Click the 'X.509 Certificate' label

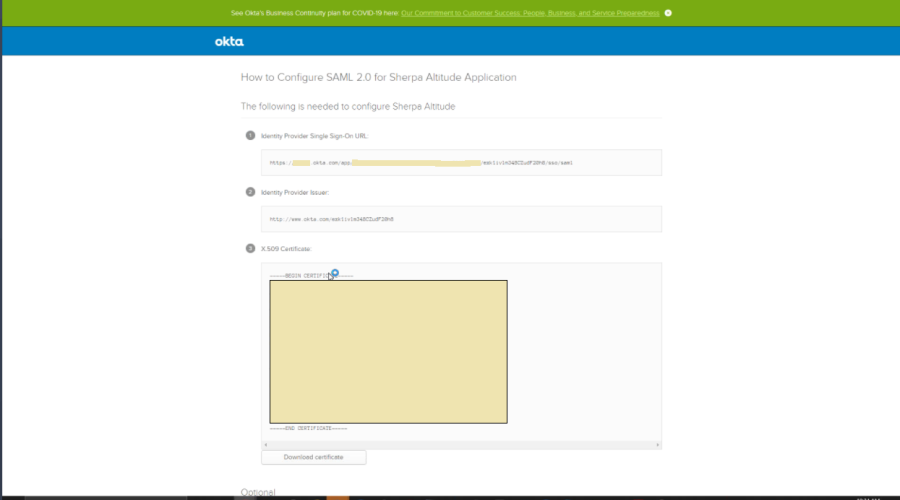coord(286,248)
